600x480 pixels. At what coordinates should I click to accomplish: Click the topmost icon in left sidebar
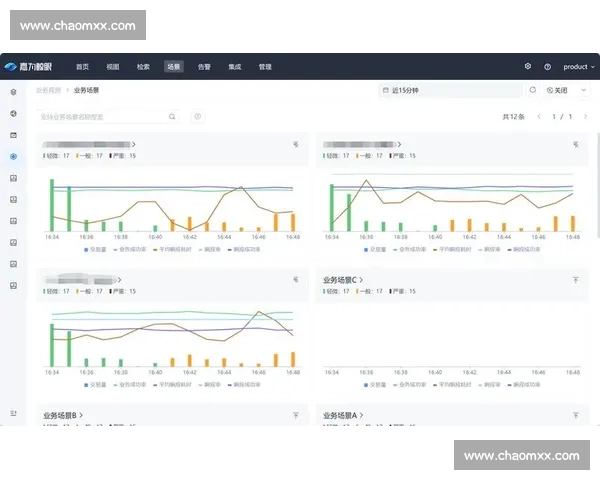pos(13,91)
